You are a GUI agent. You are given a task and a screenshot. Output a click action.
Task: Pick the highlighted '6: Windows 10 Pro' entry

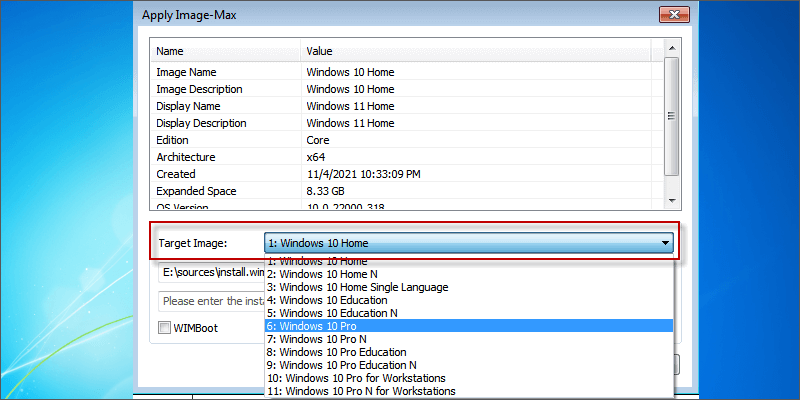[469, 326]
